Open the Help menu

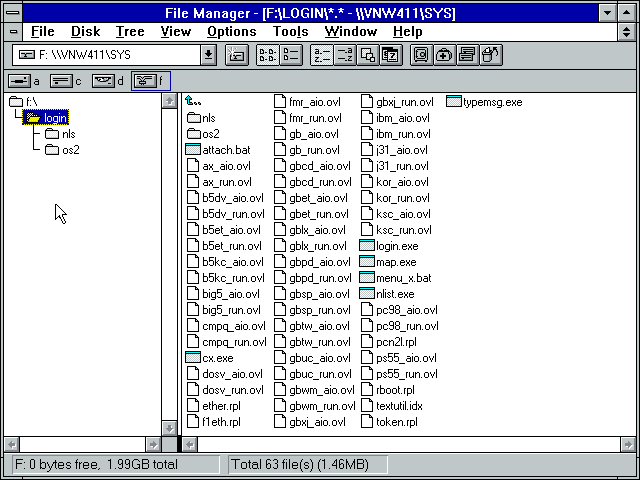coord(407,31)
